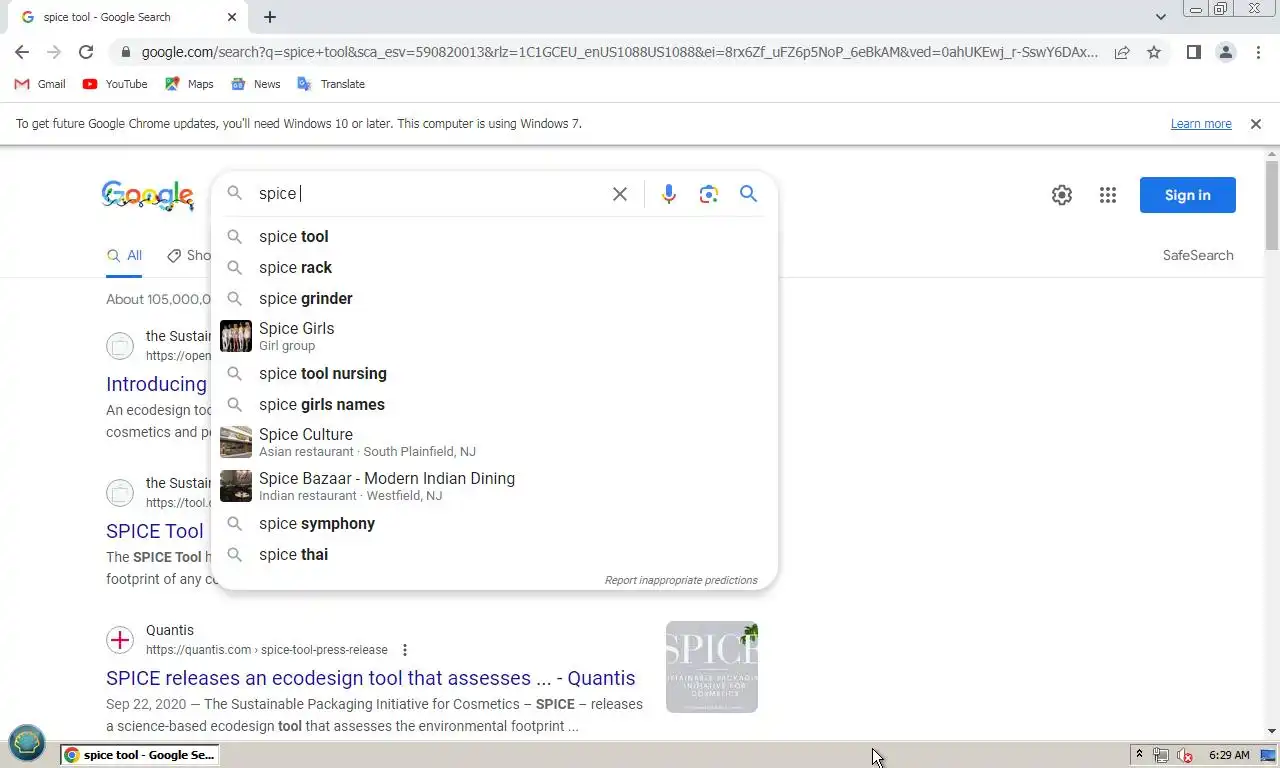1280x768 pixels.
Task: Click in the search input field
Action: tap(430, 194)
